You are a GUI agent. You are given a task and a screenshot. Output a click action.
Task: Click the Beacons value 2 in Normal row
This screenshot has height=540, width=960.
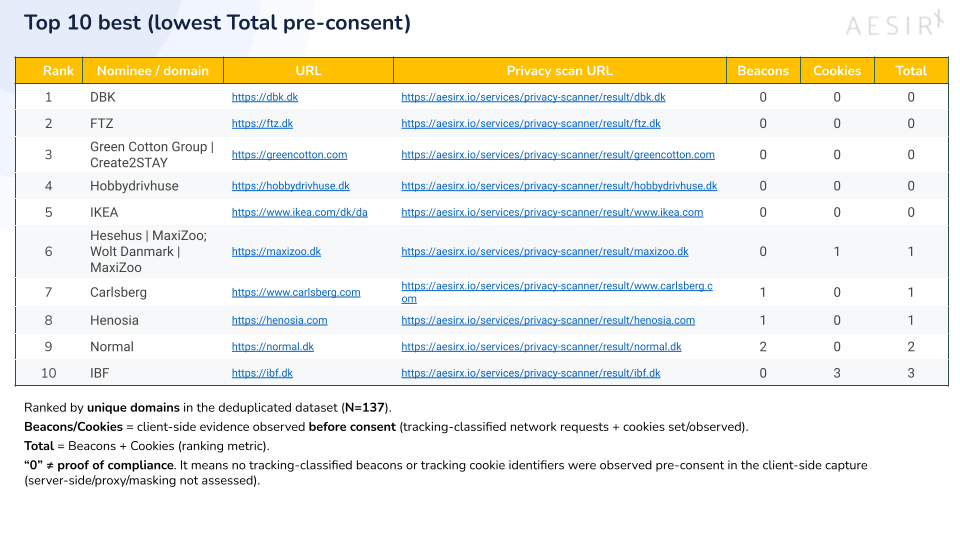(763, 347)
